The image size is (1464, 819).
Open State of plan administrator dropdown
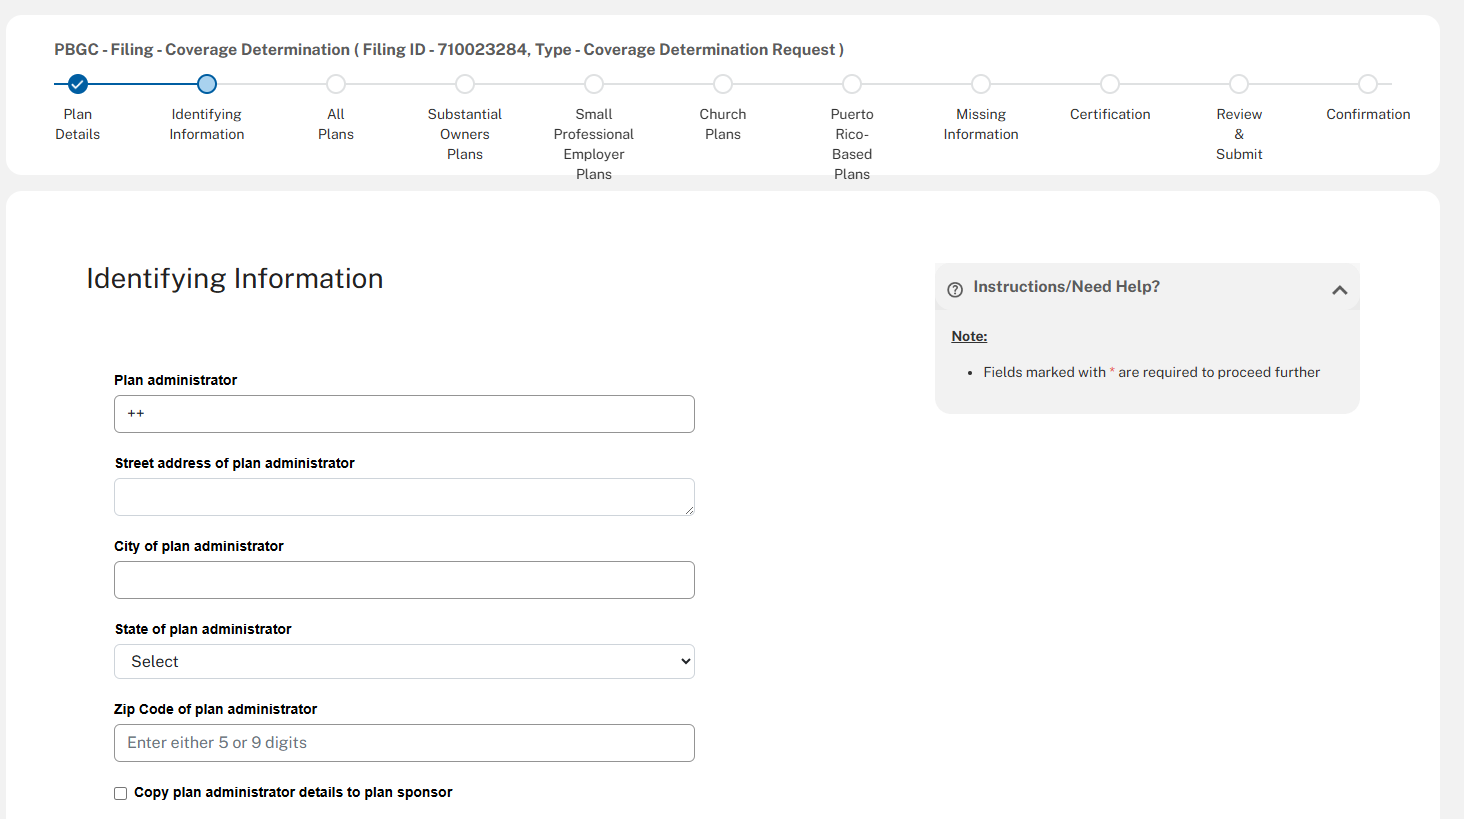[x=404, y=662]
